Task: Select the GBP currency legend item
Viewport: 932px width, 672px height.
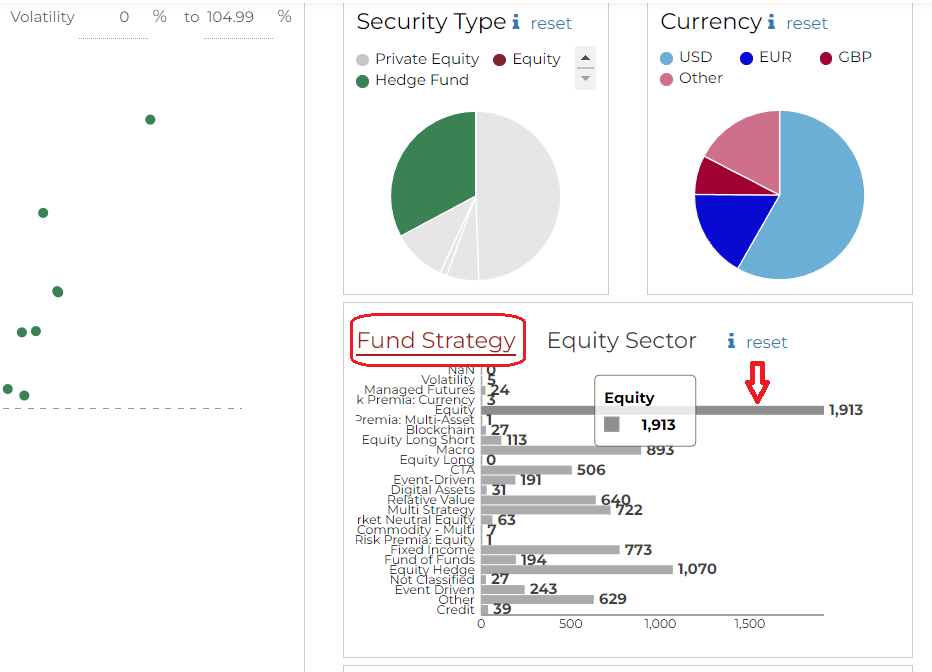Action: pos(845,57)
